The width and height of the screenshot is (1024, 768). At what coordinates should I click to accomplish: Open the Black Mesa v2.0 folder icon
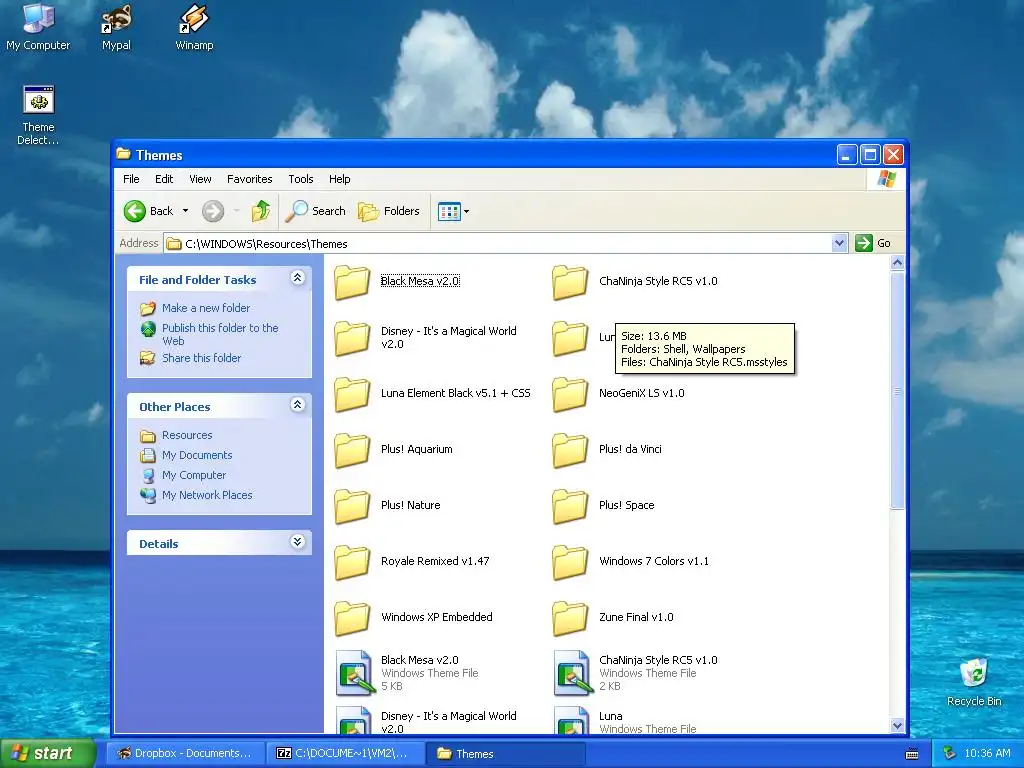(353, 282)
